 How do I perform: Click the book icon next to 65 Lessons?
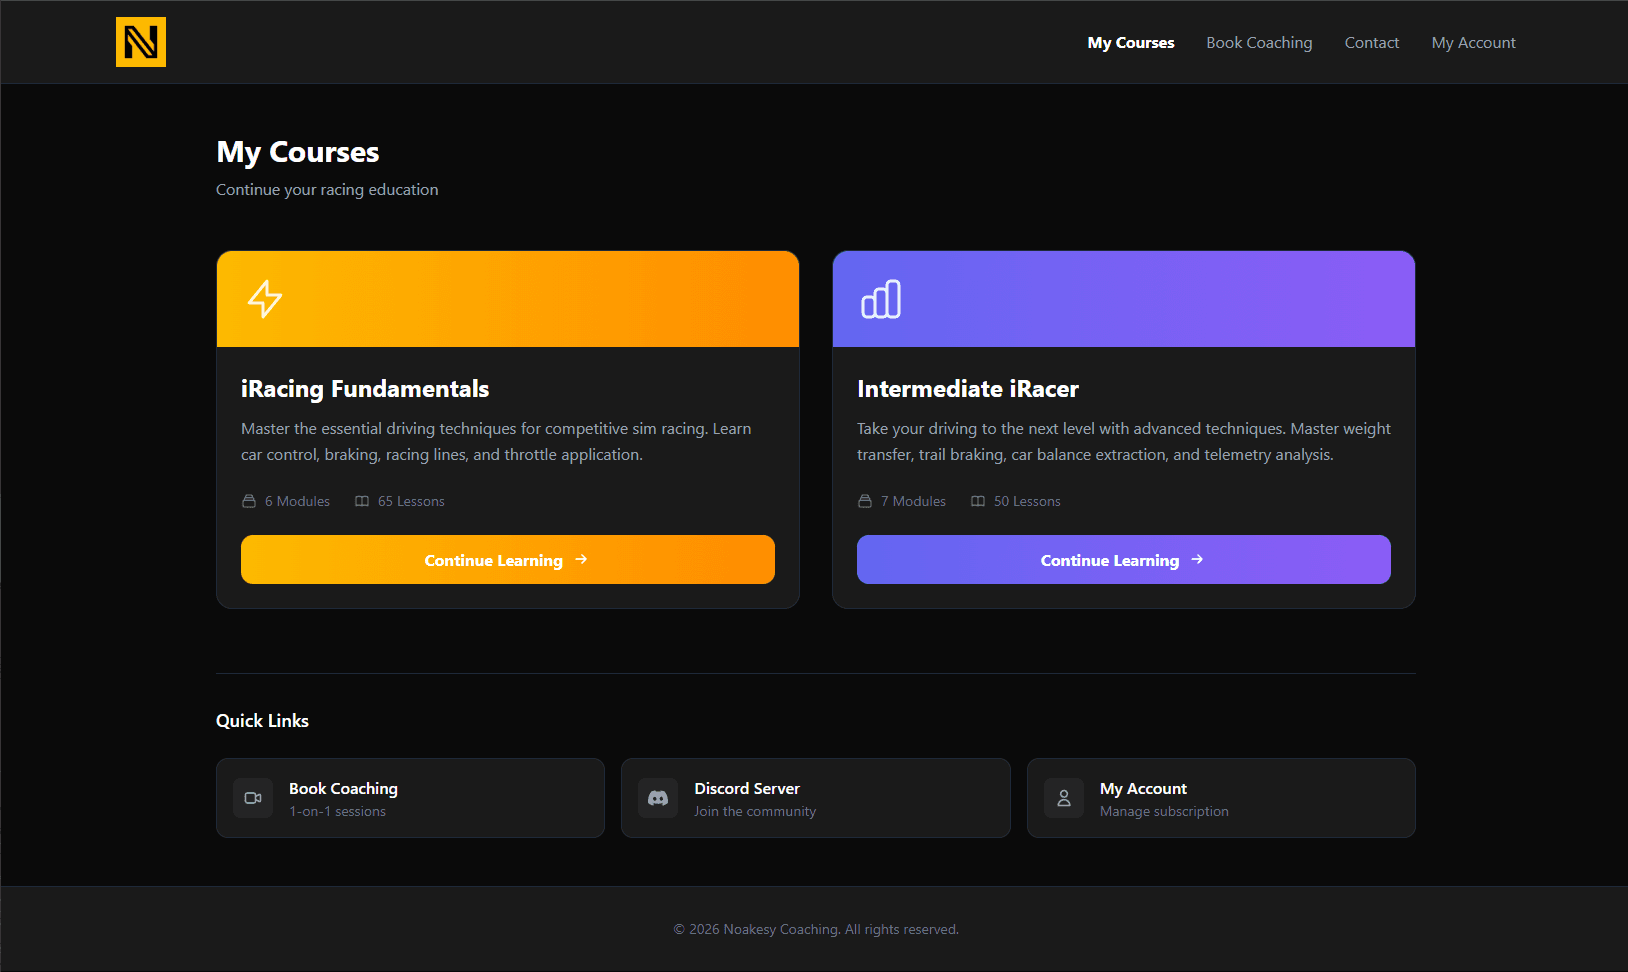pyautogui.click(x=362, y=501)
